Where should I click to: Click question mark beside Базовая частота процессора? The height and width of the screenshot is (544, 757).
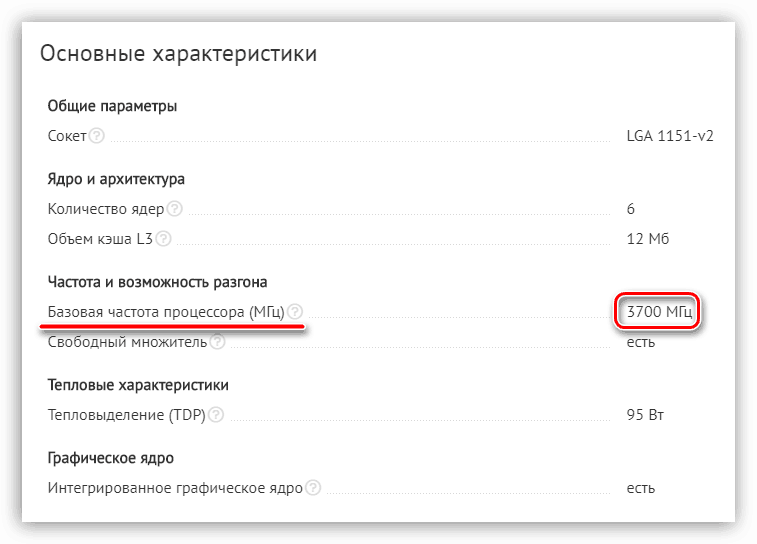click(x=294, y=312)
